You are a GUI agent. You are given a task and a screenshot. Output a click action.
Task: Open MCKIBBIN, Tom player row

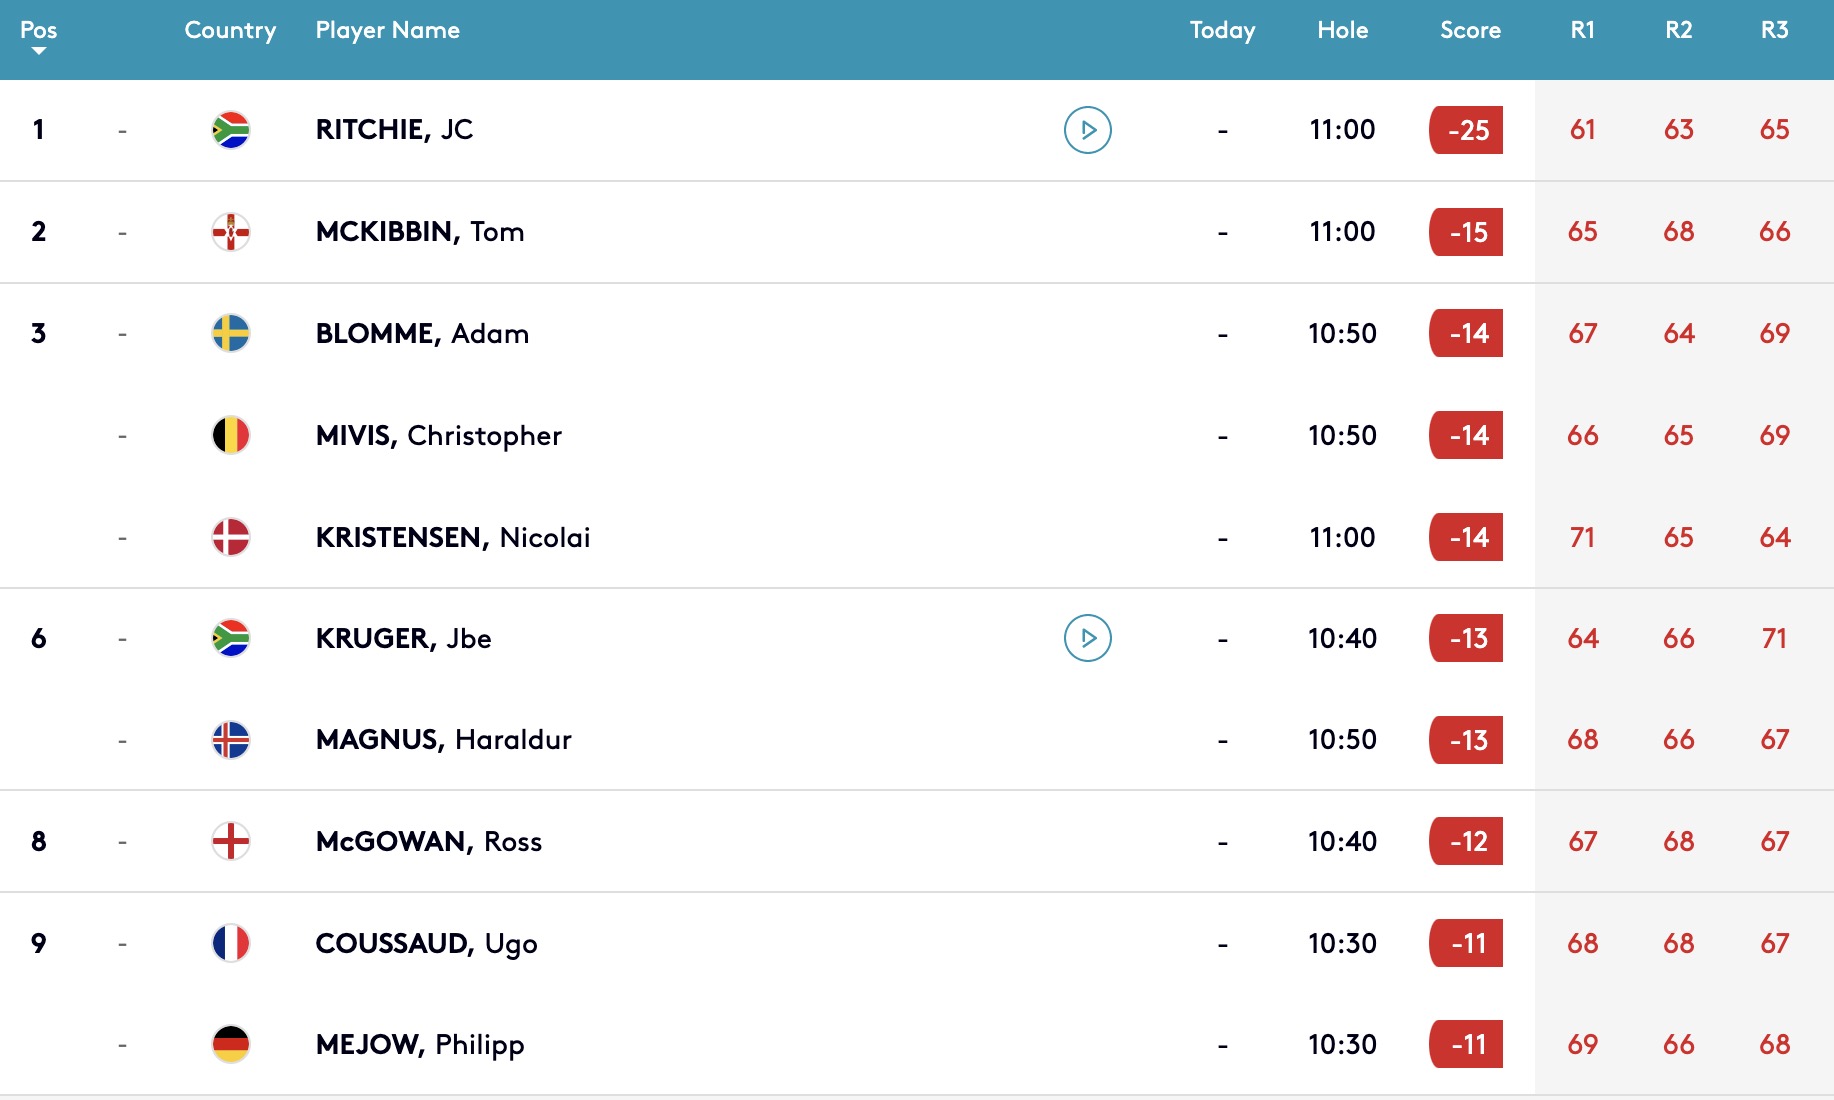click(x=917, y=232)
